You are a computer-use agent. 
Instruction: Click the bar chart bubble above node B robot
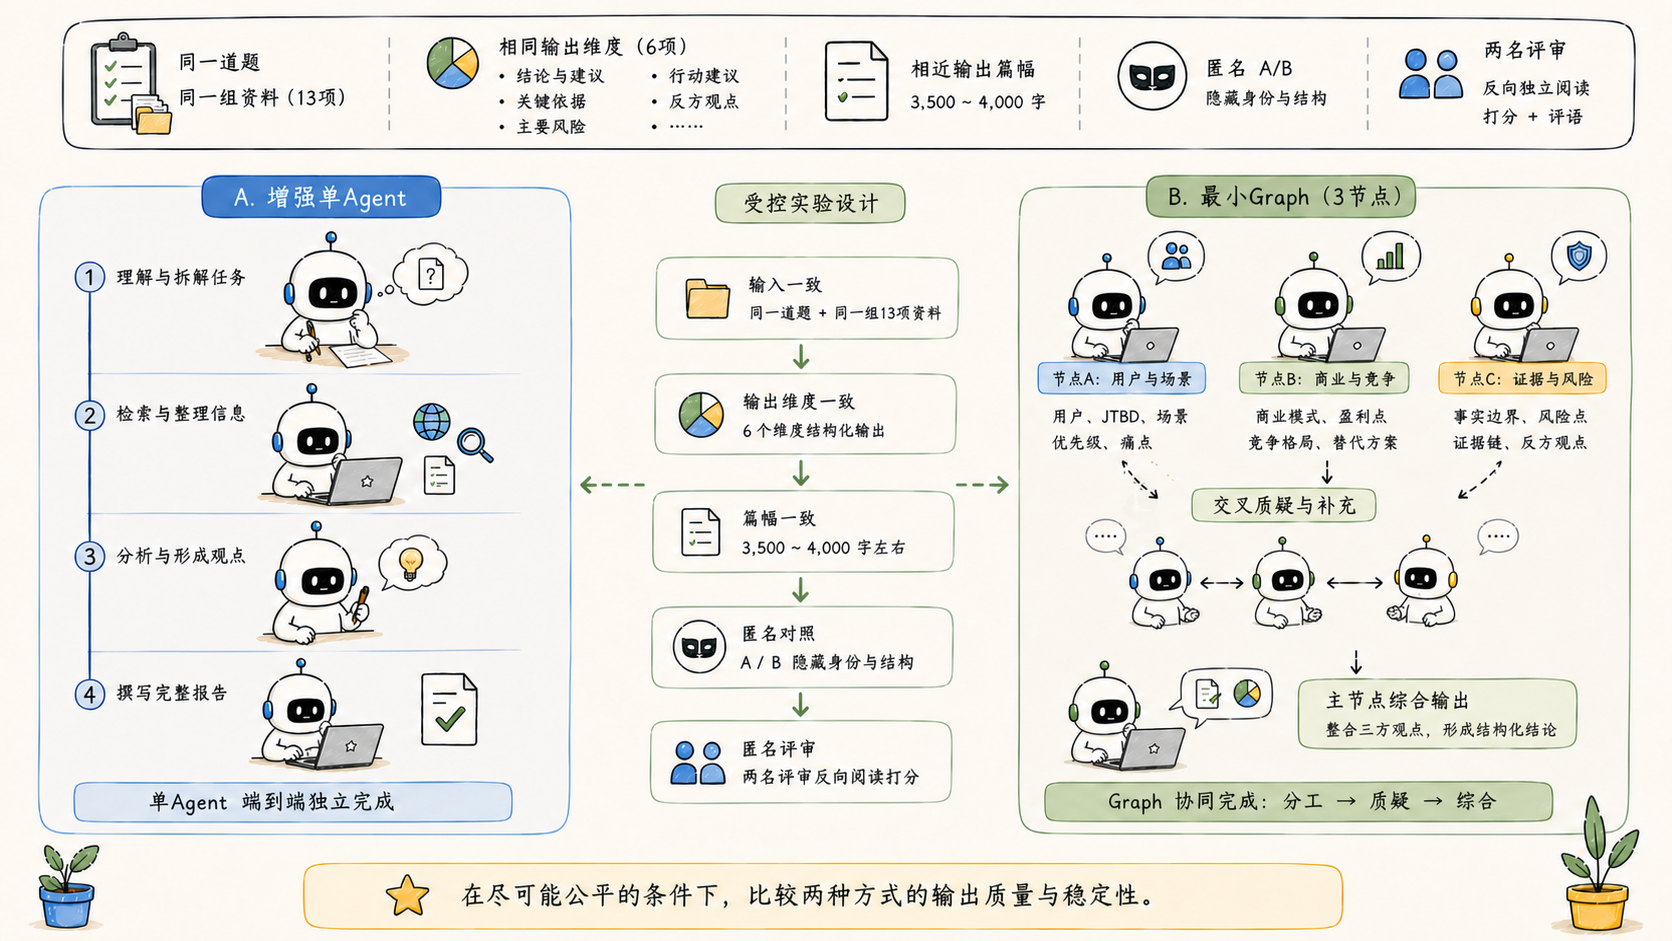(x=1390, y=257)
